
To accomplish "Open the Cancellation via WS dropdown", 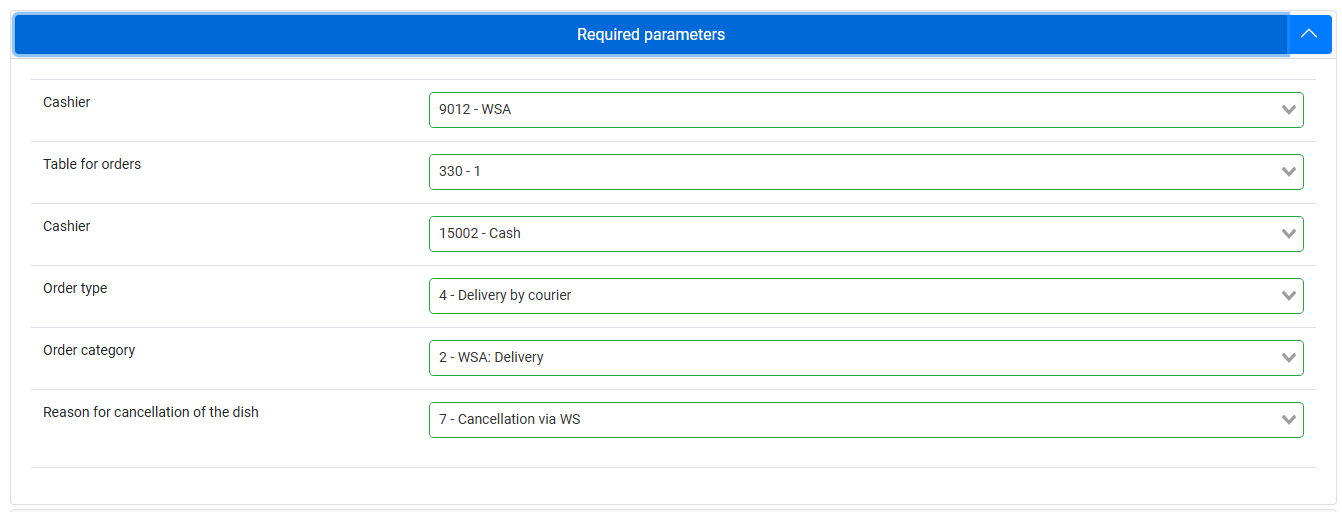I will click(866, 420).
